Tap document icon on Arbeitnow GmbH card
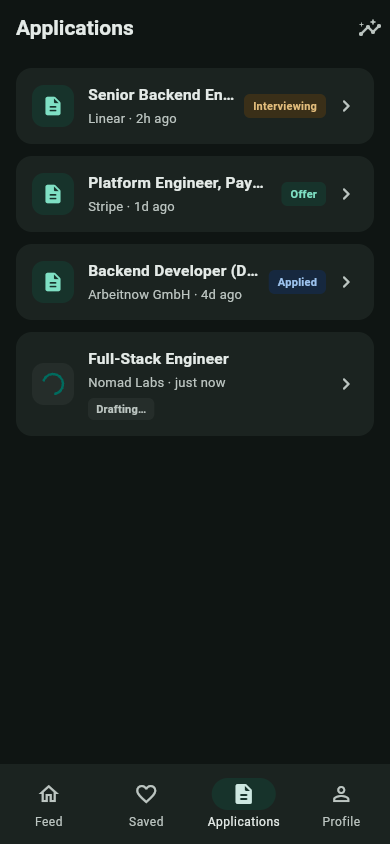Viewport: 390px width, 844px height. (53, 282)
